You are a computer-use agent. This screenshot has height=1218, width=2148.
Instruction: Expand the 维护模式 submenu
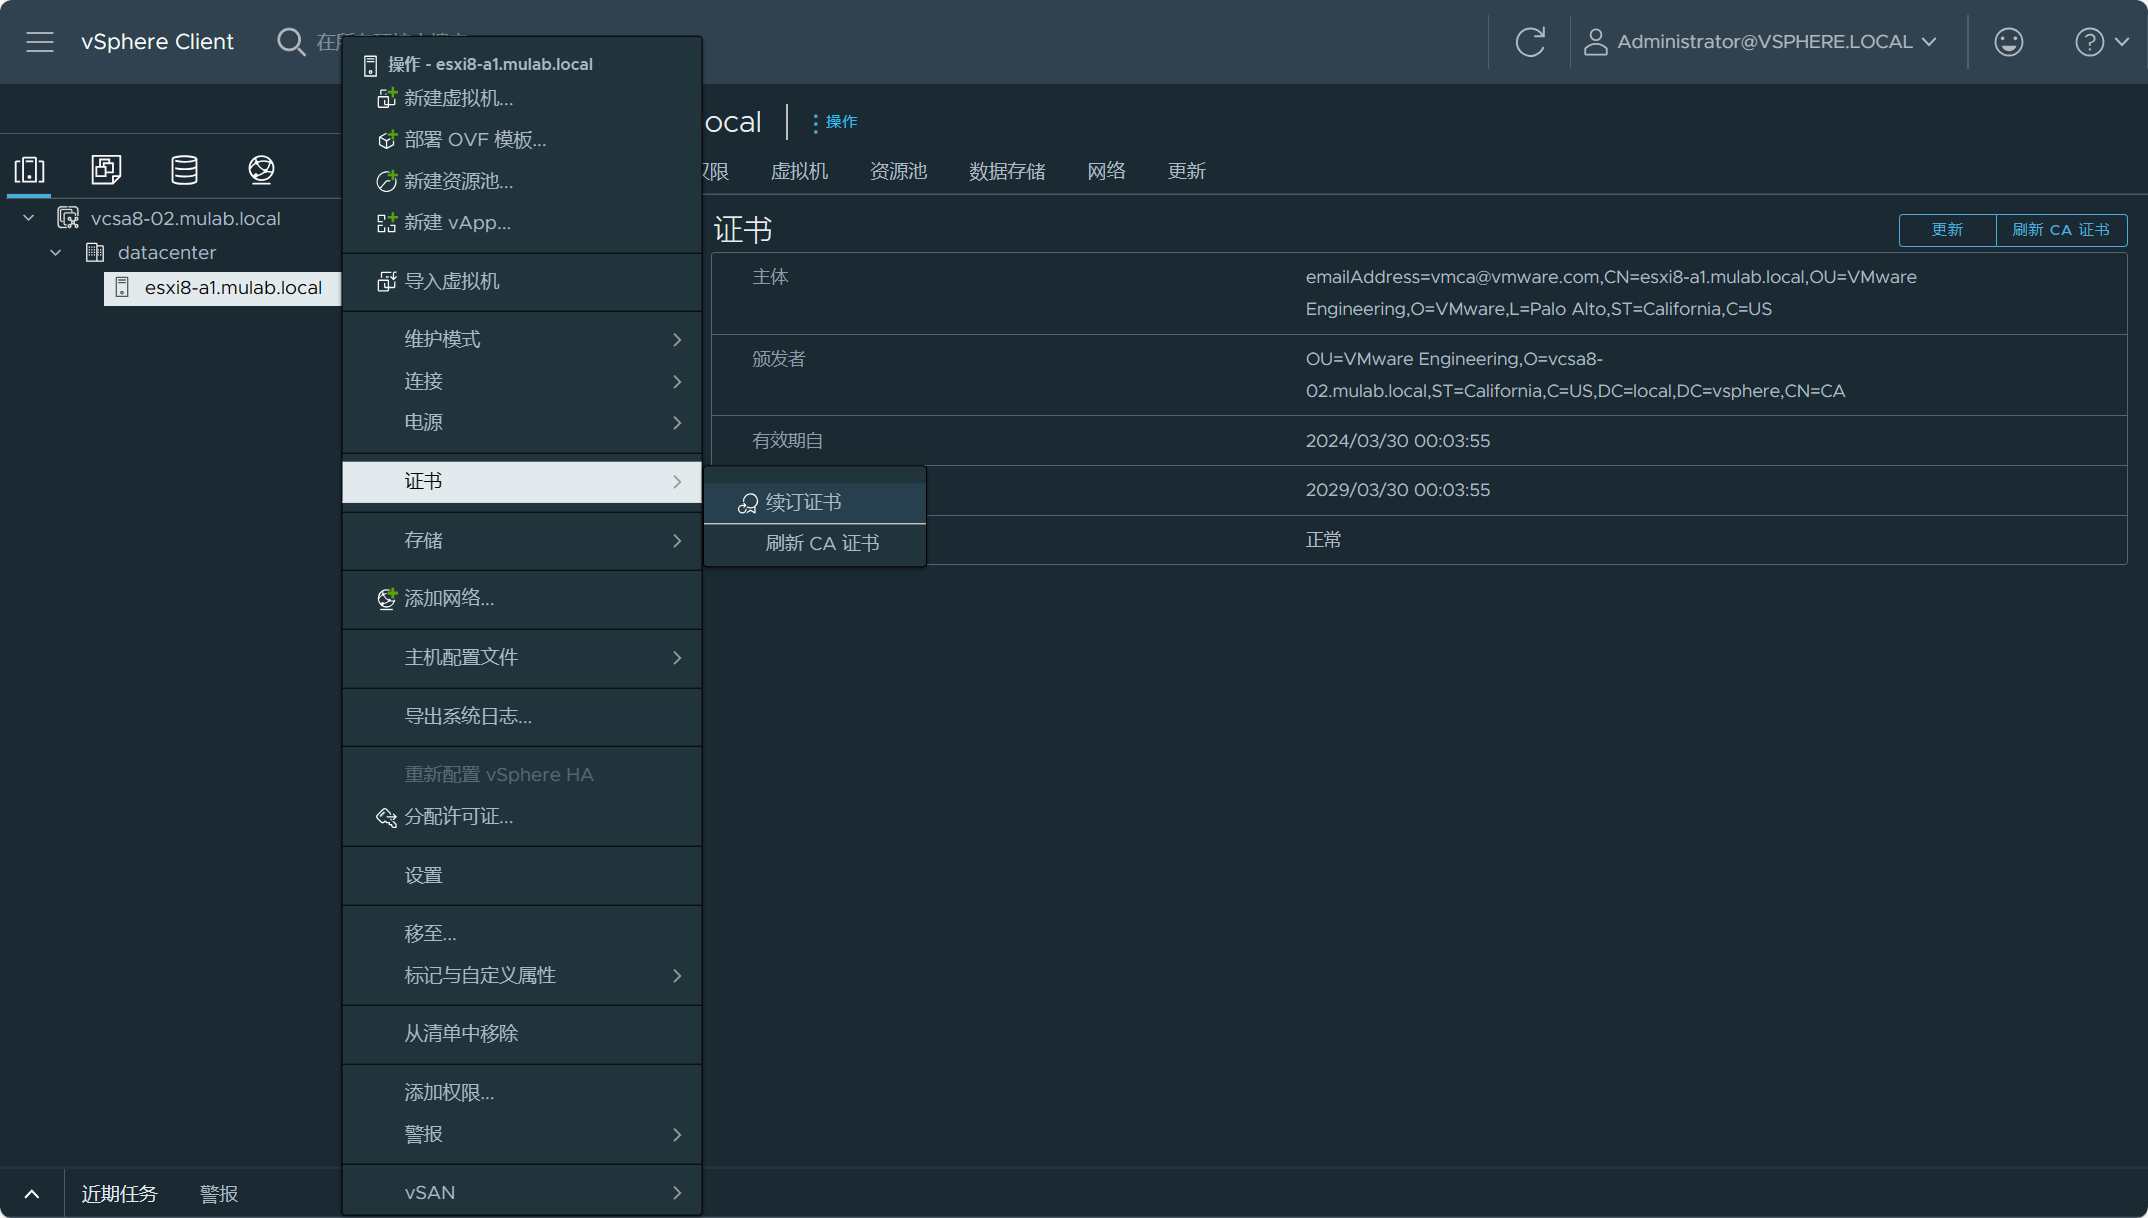point(522,339)
